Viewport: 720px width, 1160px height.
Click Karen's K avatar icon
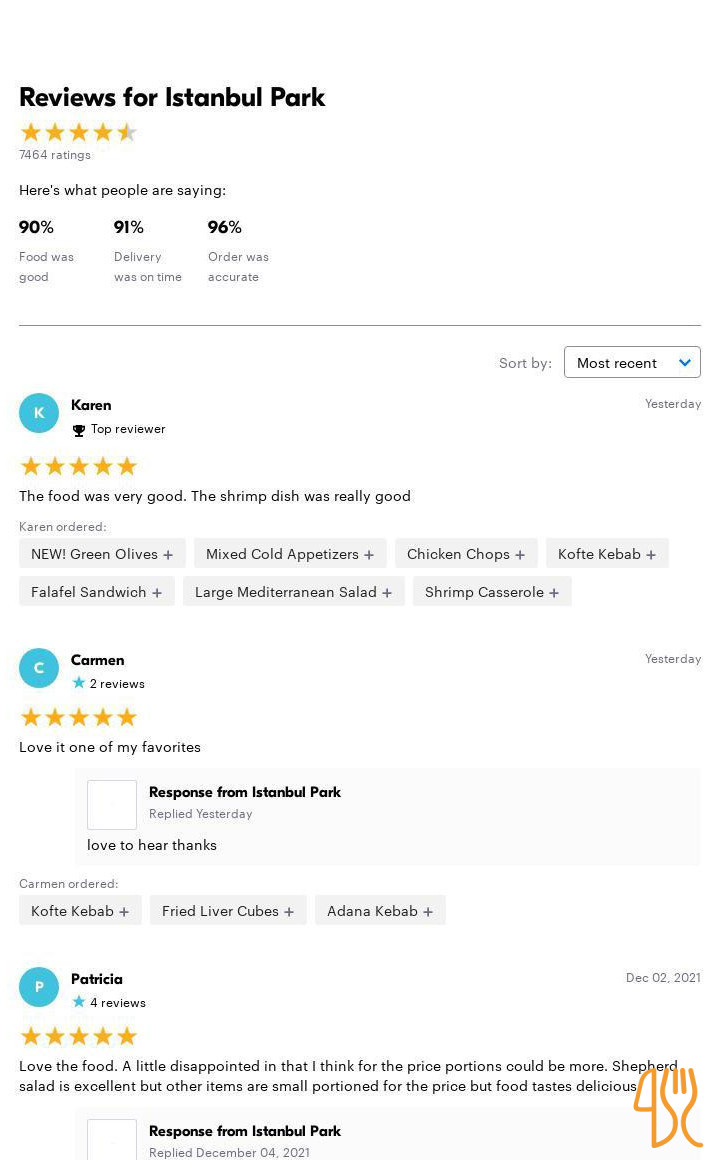tap(39, 413)
